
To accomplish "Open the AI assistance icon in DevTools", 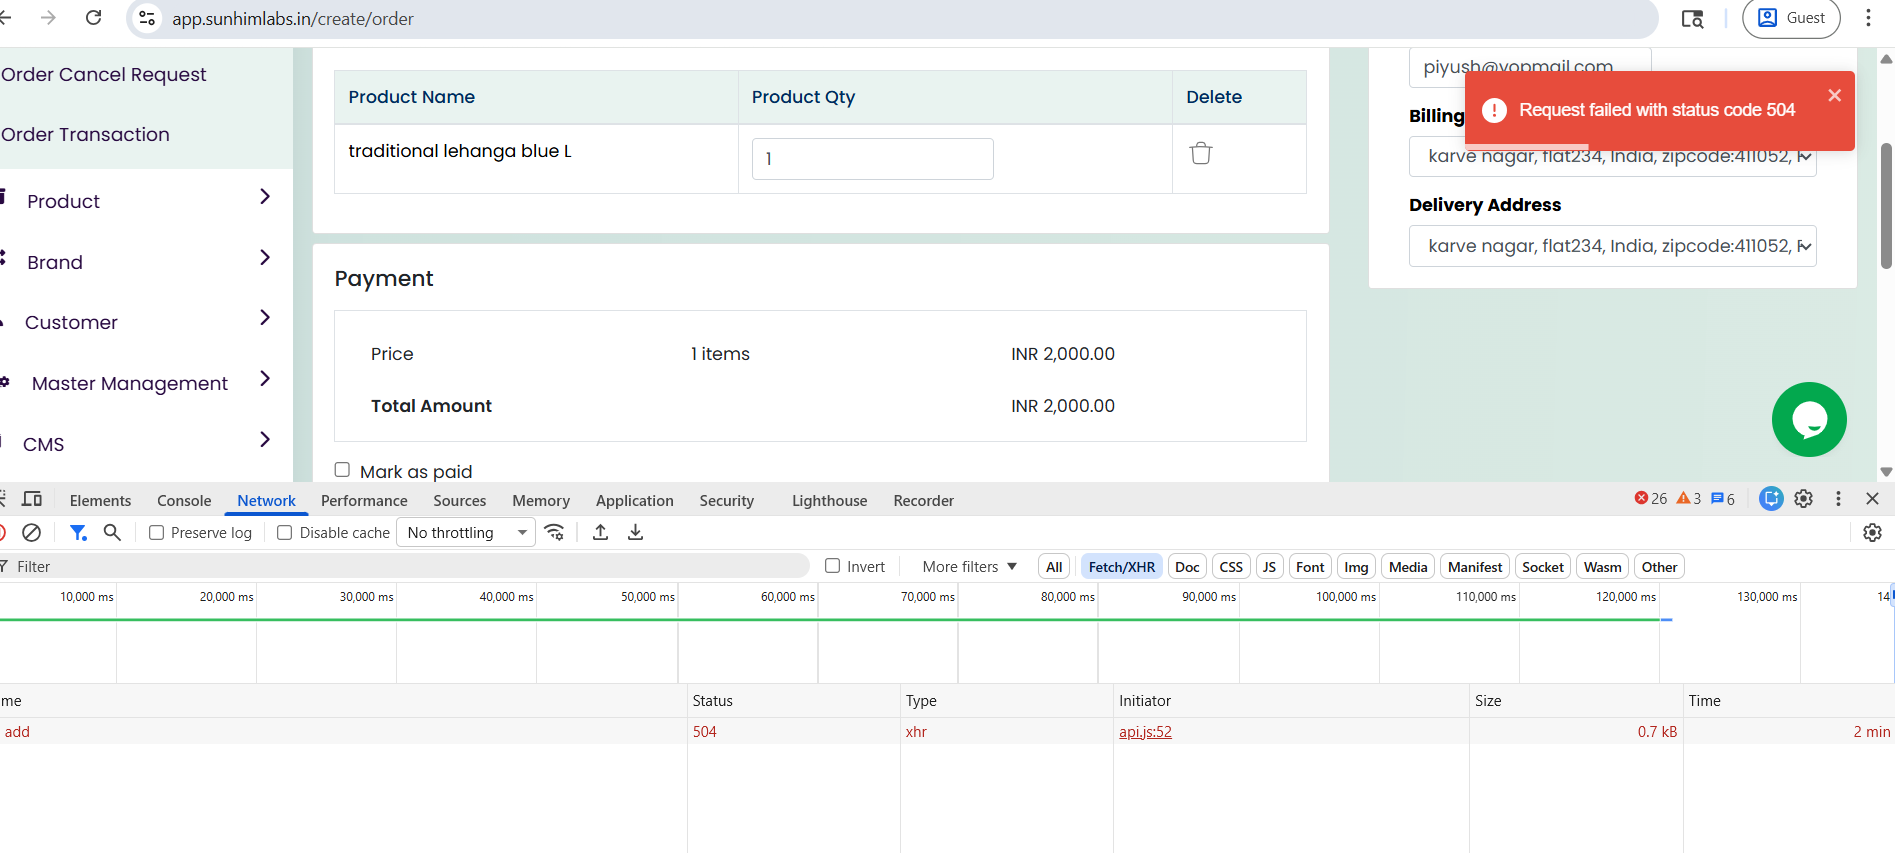I will coord(1771,498).
